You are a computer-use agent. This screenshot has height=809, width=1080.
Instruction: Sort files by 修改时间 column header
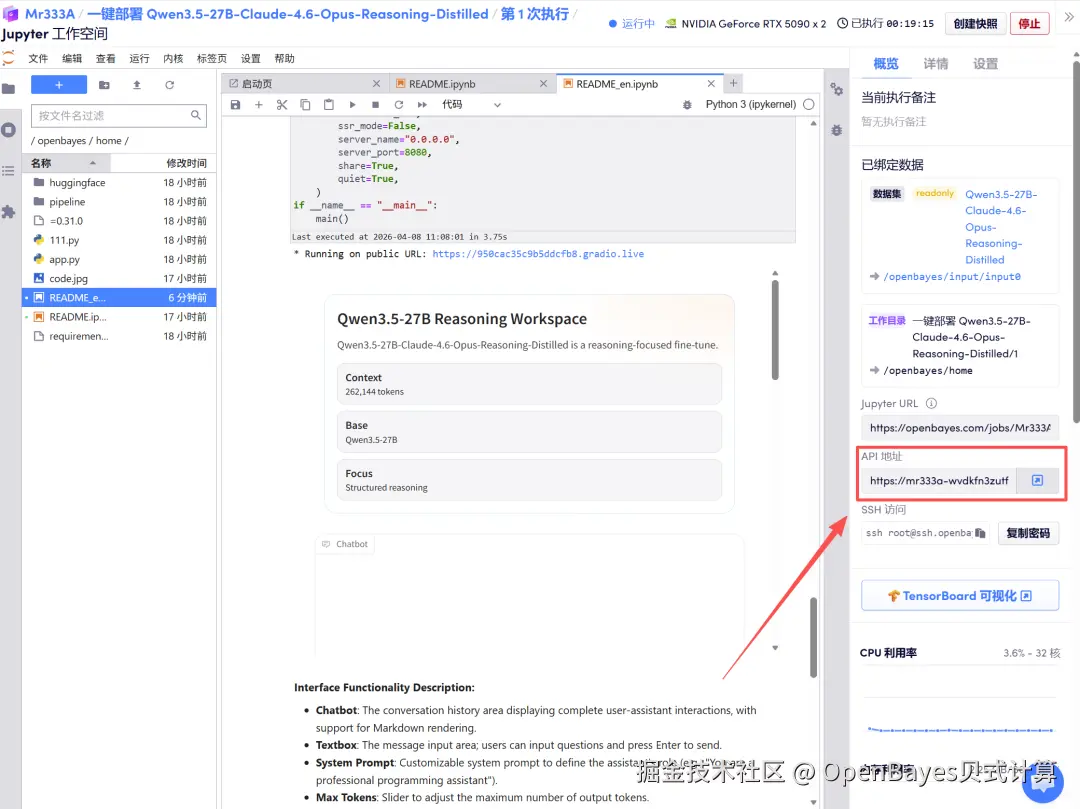[x=163, y=163]
